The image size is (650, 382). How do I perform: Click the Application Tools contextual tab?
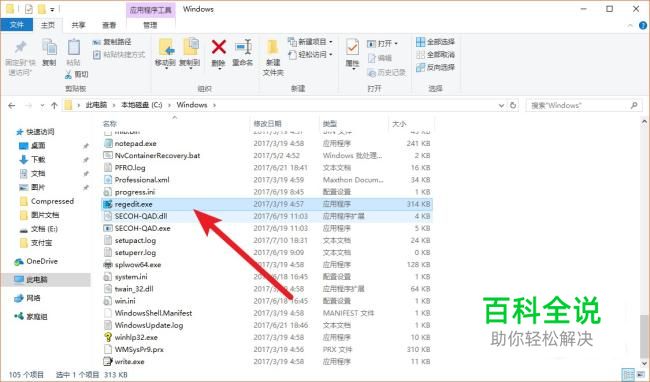point(150,10)
